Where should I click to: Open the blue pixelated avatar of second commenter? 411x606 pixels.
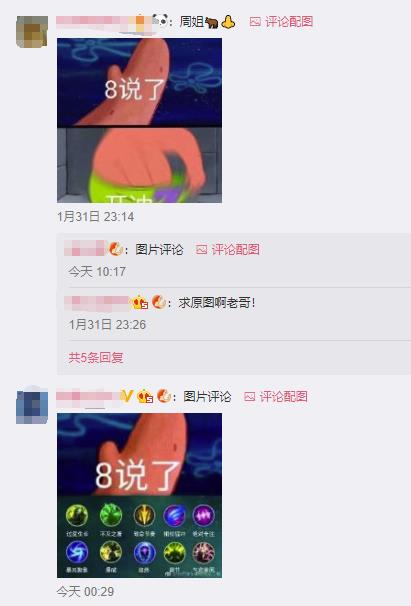pyautogui.click(x=32, y=407)
